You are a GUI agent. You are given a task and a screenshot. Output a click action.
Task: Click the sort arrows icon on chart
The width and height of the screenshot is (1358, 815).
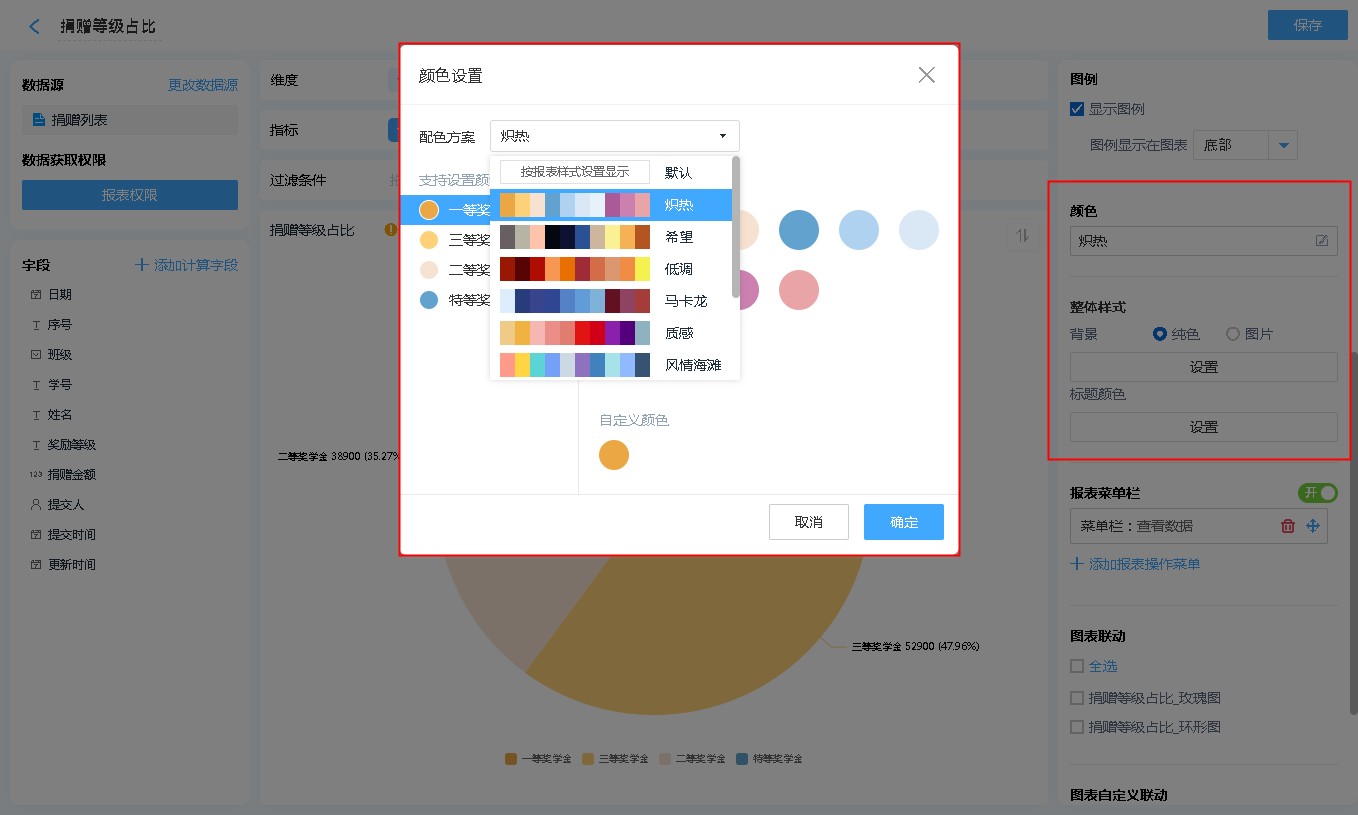1022,235
